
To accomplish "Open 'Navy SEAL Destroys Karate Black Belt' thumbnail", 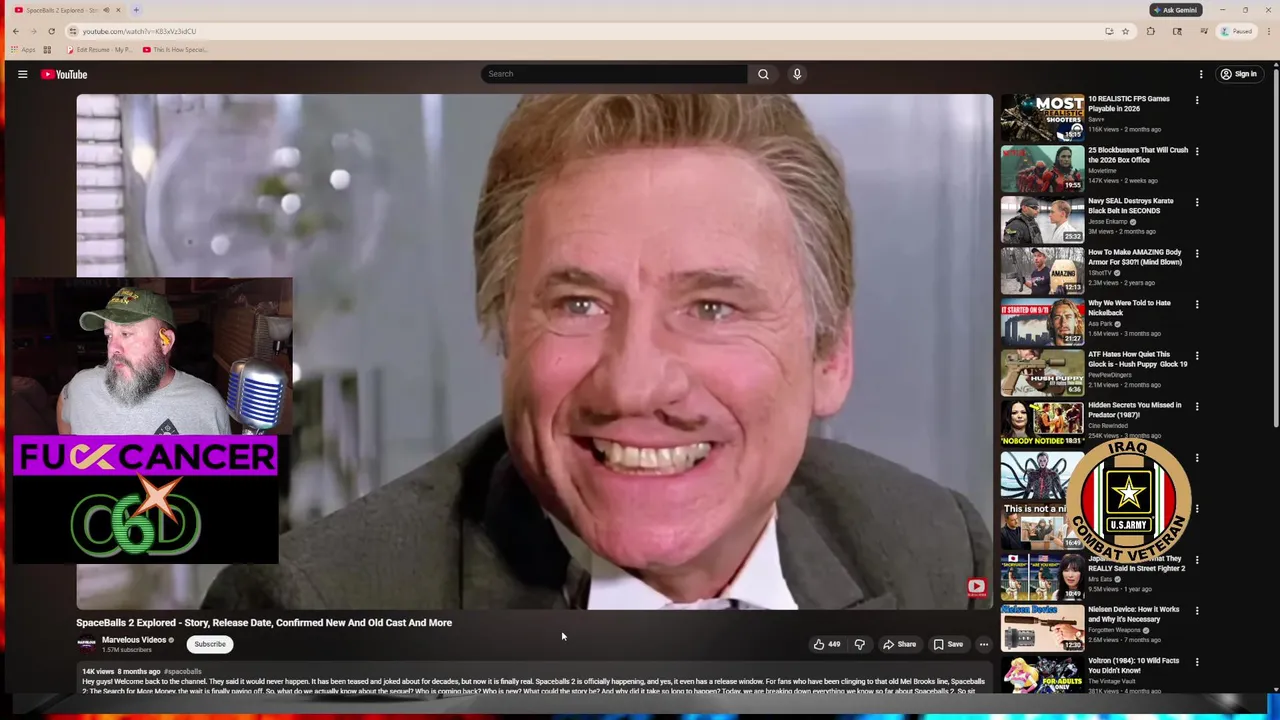I will coord(1043,219).
